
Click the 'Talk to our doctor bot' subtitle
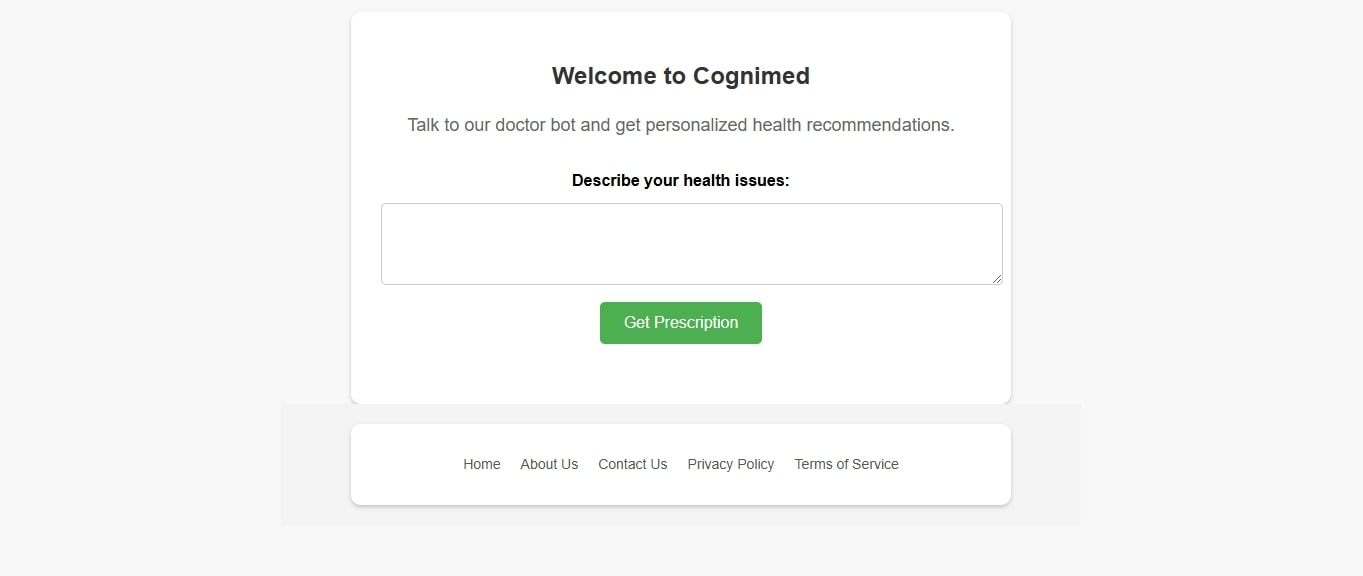tap(681, 125)
